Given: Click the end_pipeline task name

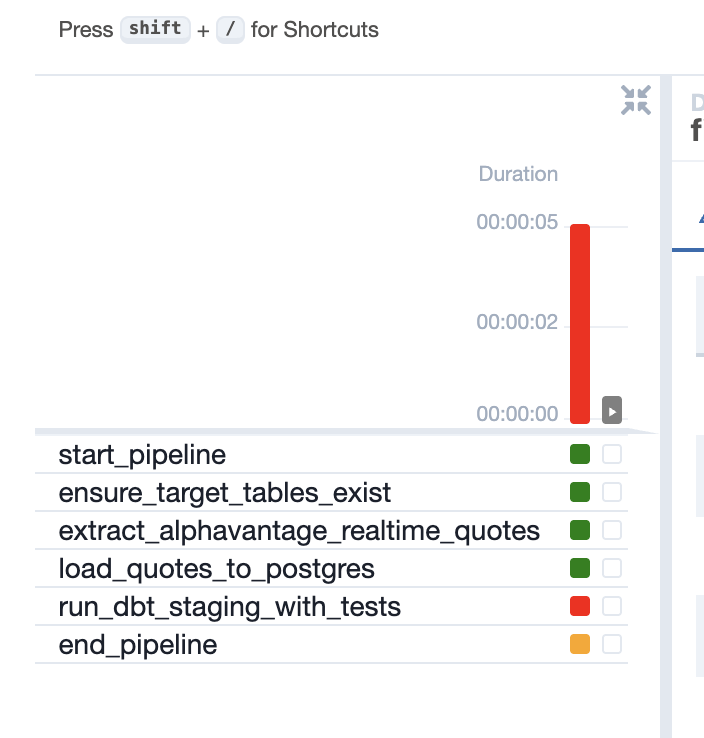Looking at the screenshot, I should [x=138, y=645].
